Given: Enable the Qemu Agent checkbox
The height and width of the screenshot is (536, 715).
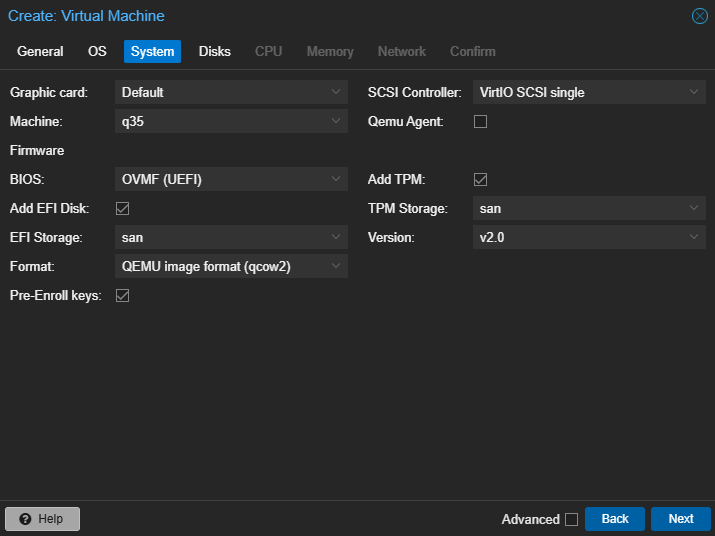Looking at the screenshot, I should click(480, 121).
